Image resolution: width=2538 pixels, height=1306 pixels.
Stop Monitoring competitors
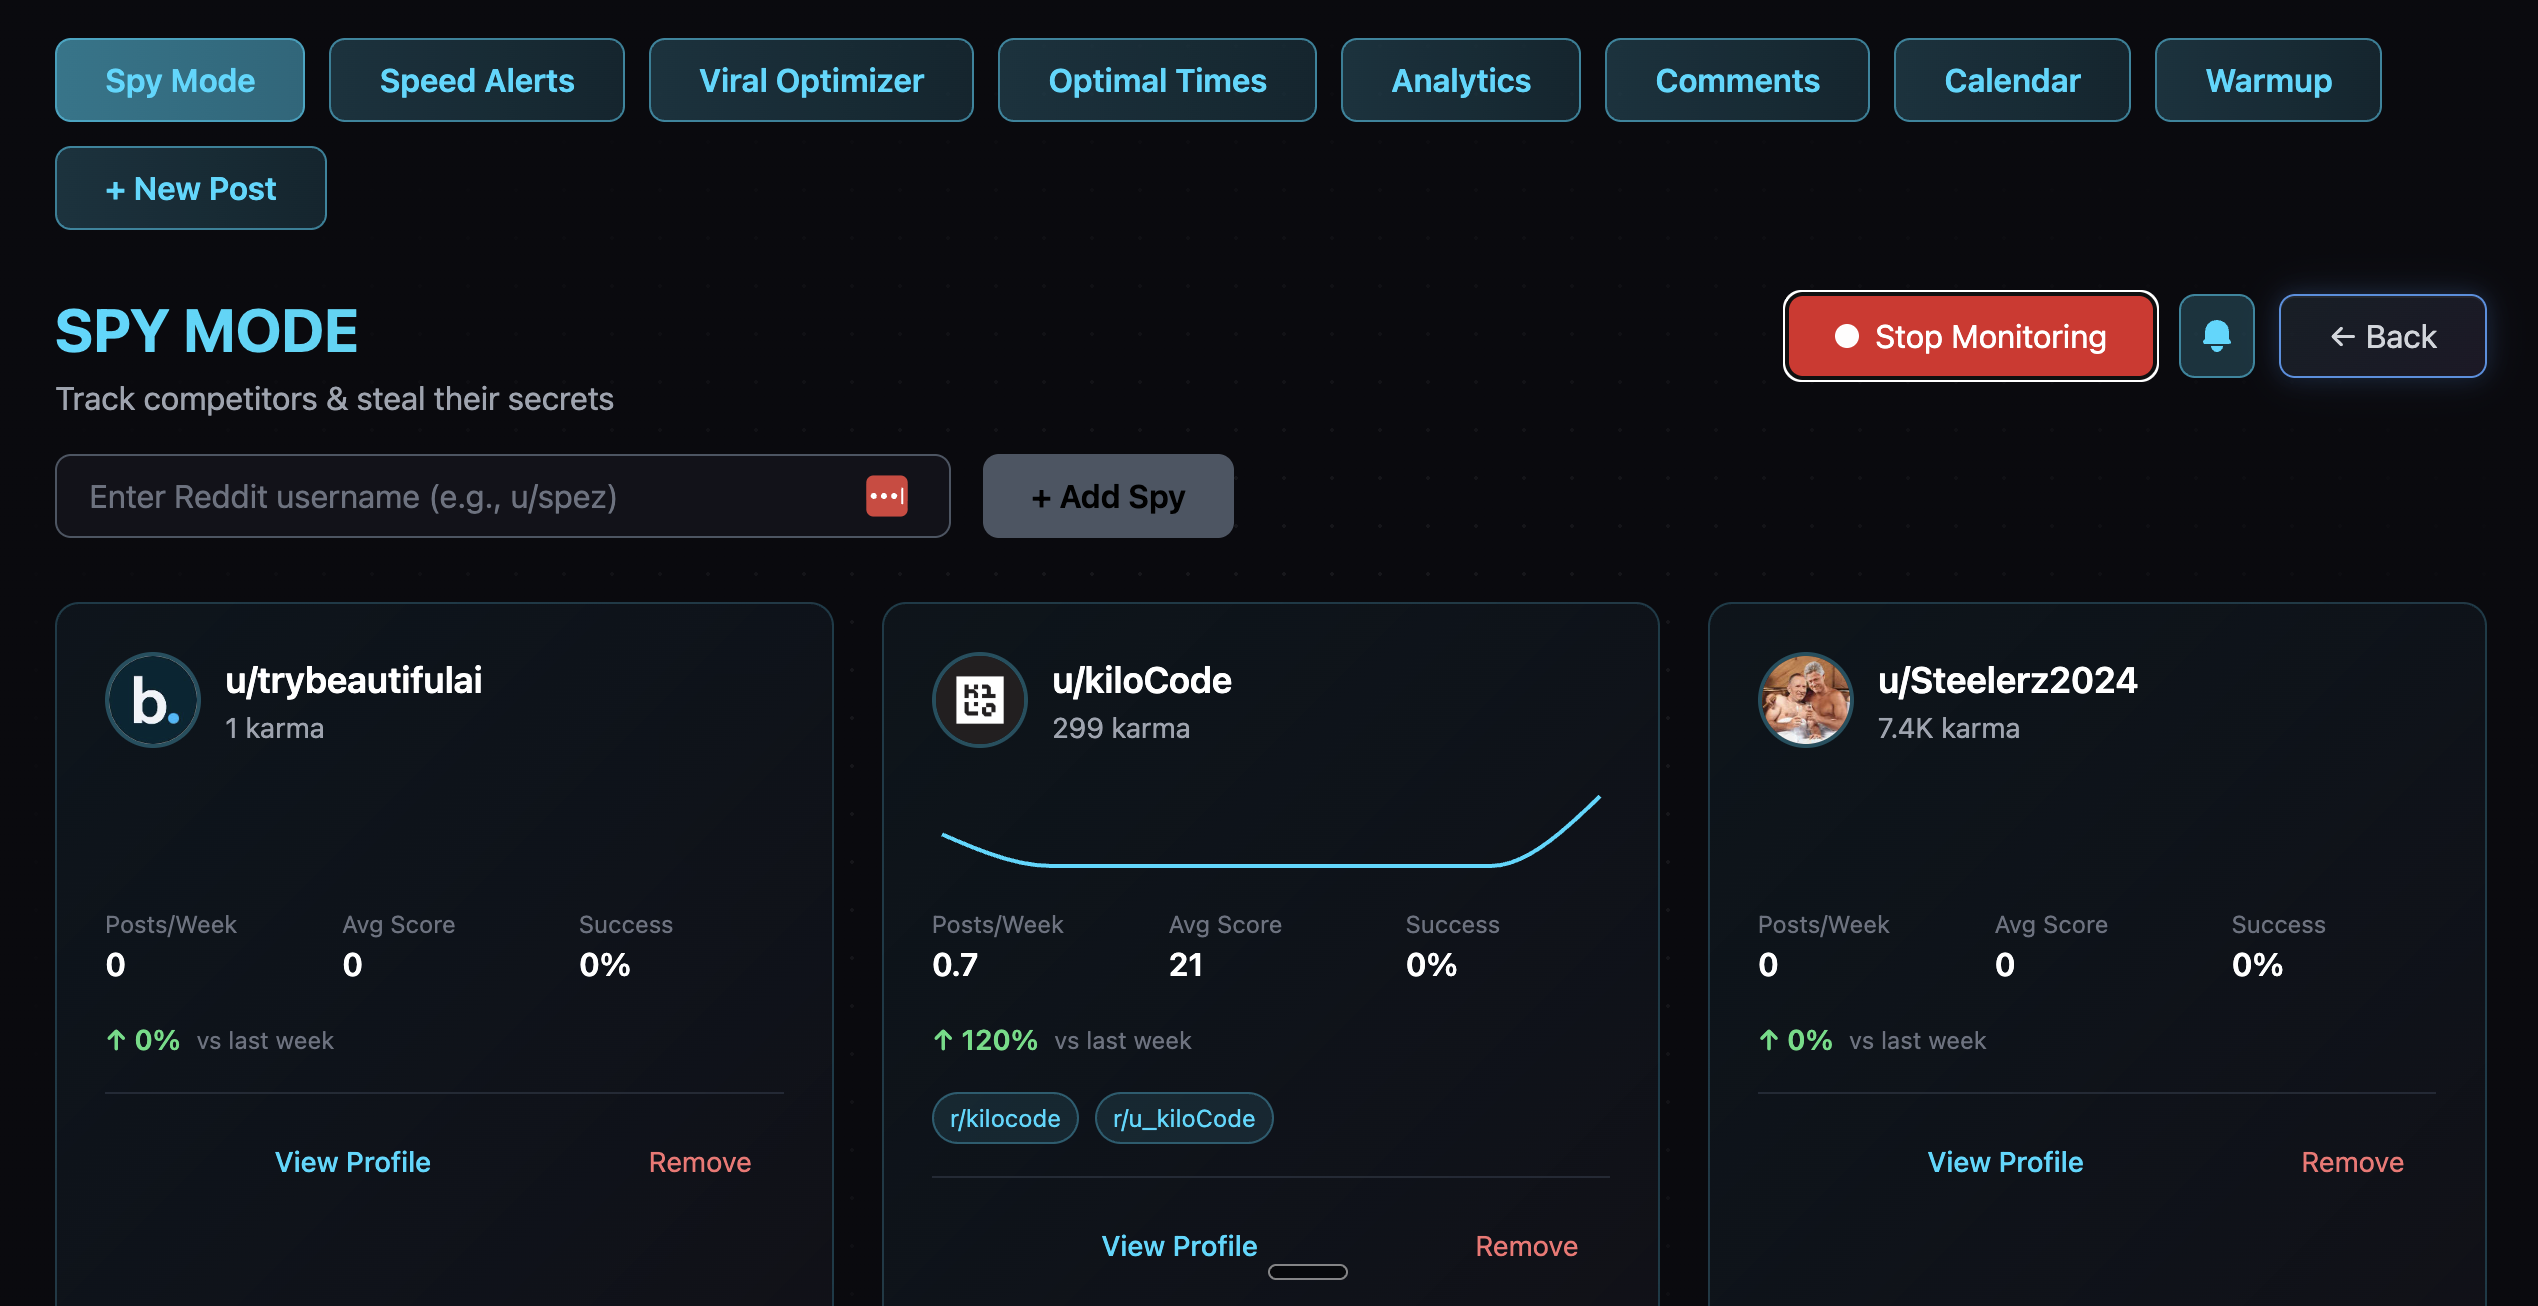1970,336
